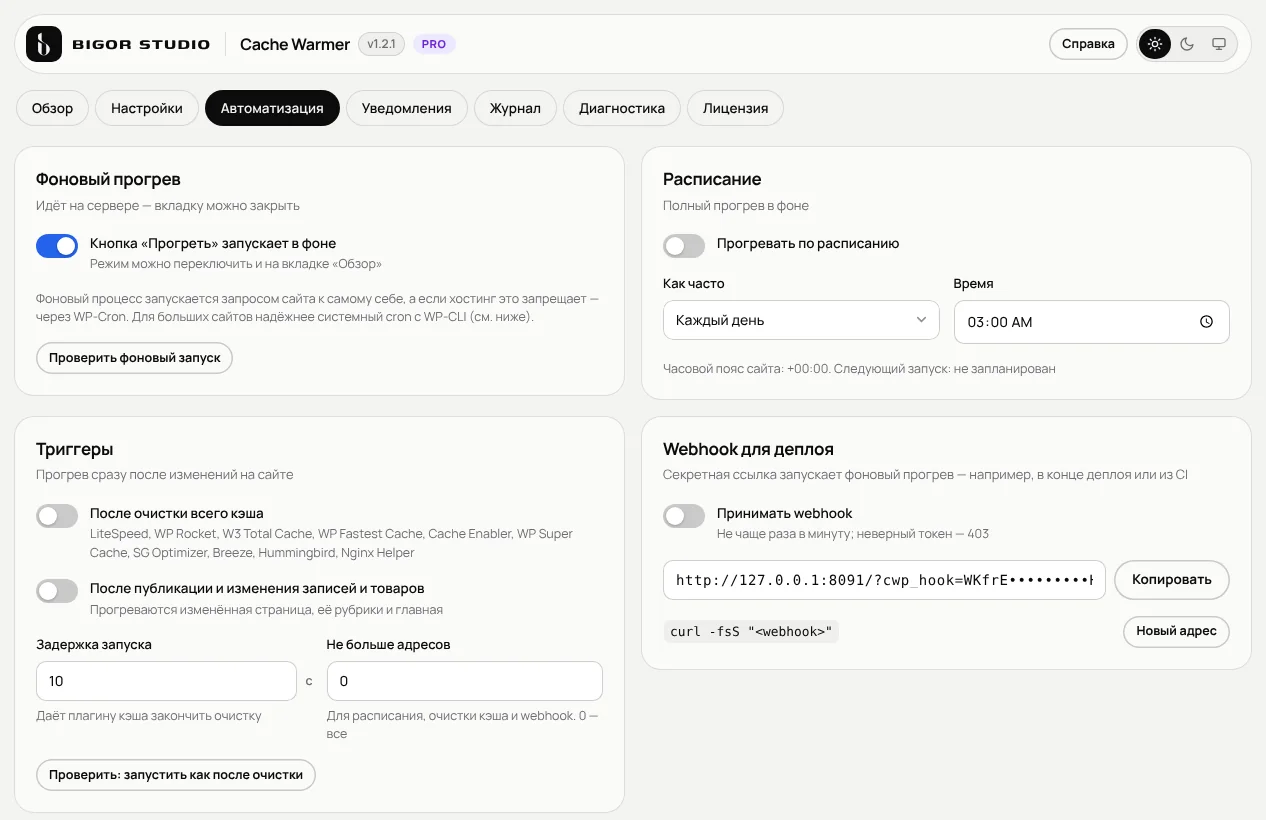The height and width of the screenshot is (820, 1266).
Task: Select system theme monitor icon
Action: (1219, 44)
